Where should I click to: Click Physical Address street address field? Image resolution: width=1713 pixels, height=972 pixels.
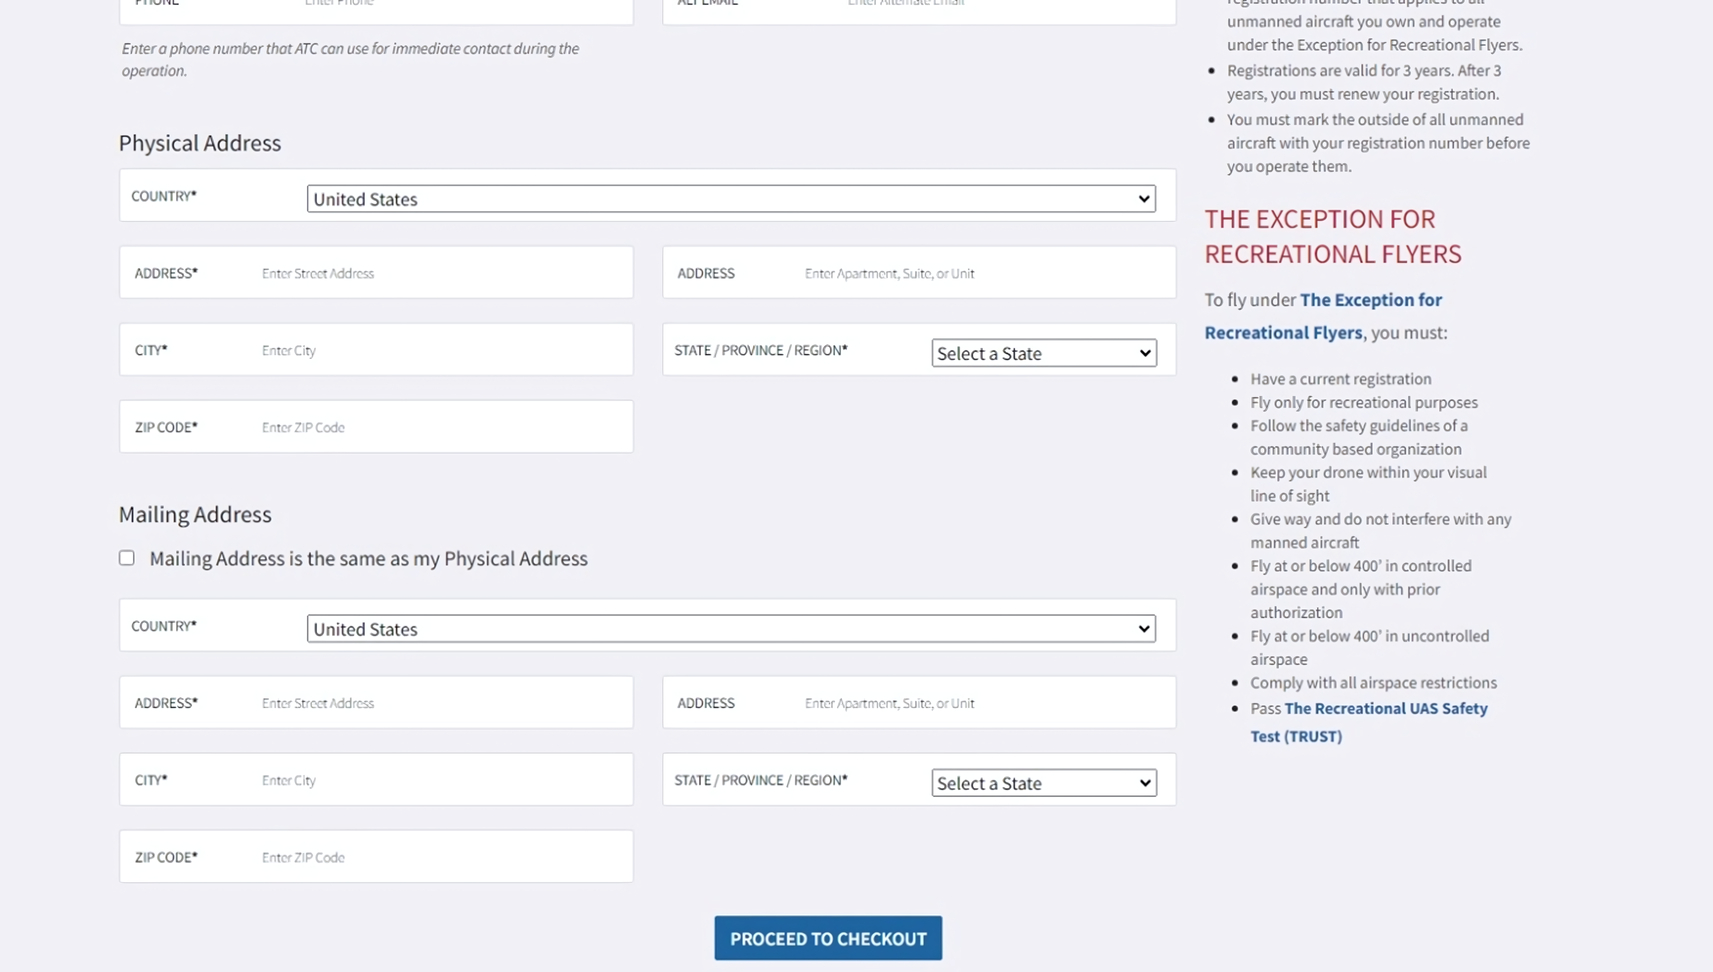point(440,273)
